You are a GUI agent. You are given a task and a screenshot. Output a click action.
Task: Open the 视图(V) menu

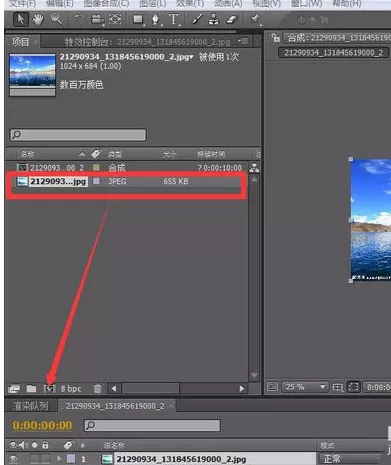click(267, 4)
